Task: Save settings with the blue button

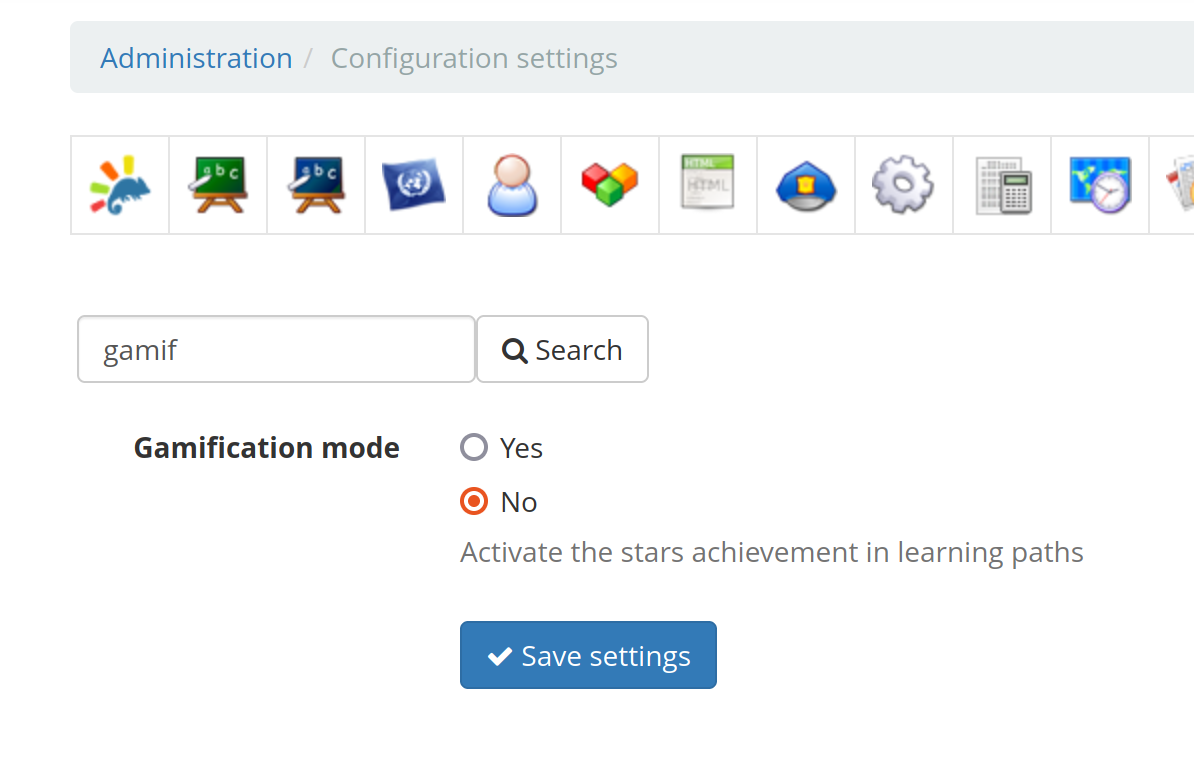Action: [x=588, y=655]
